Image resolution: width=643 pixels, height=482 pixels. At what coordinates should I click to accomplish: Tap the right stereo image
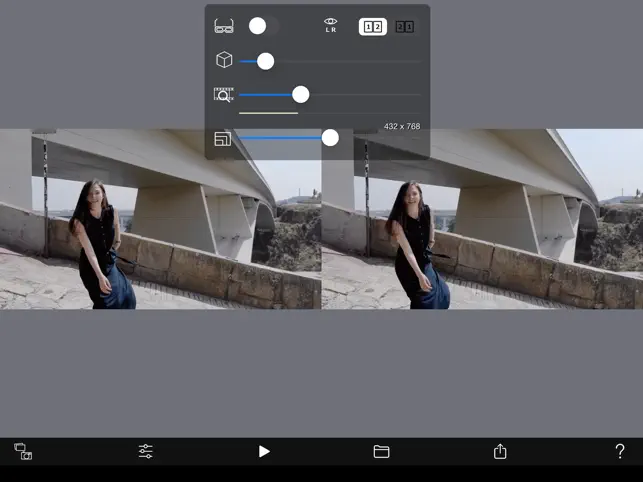click(x=482, y=219)
